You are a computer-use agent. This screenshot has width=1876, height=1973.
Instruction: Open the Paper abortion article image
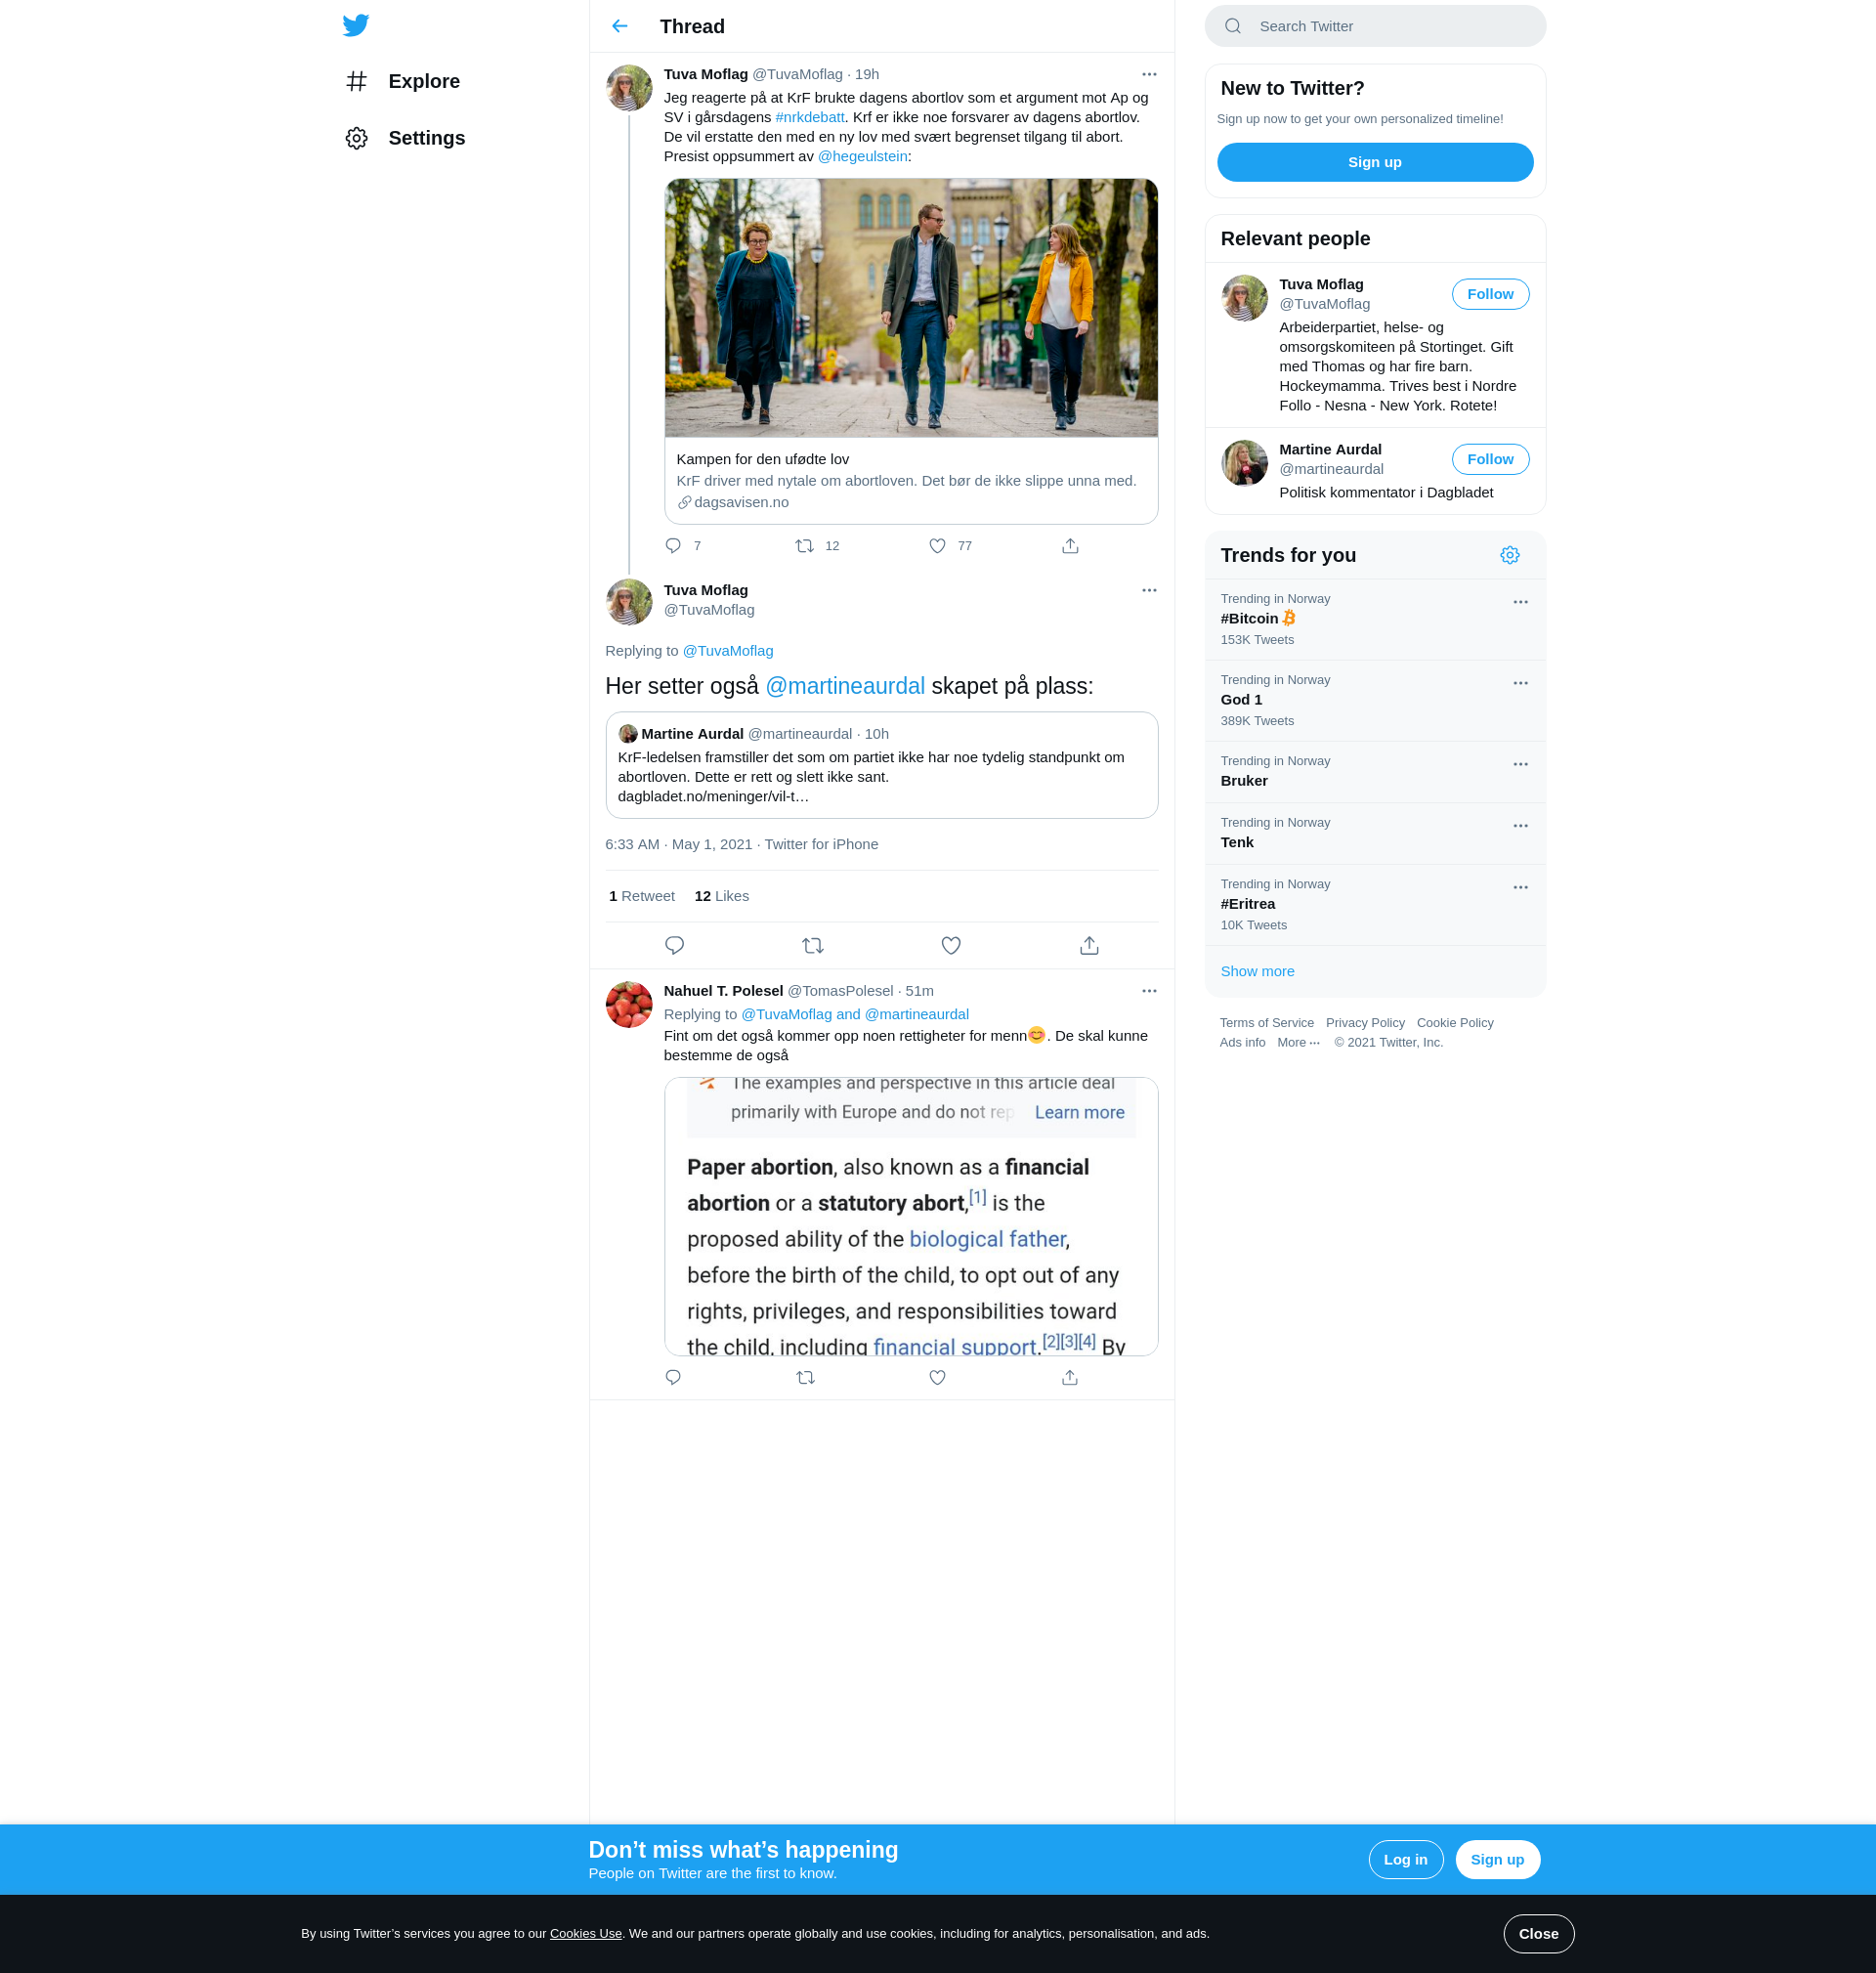coord(911,1216)
